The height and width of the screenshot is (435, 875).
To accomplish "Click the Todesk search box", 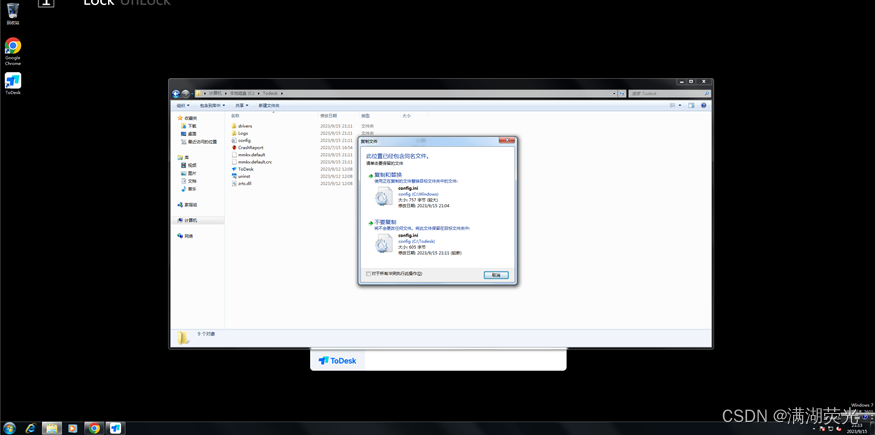I will pos(669,94).
